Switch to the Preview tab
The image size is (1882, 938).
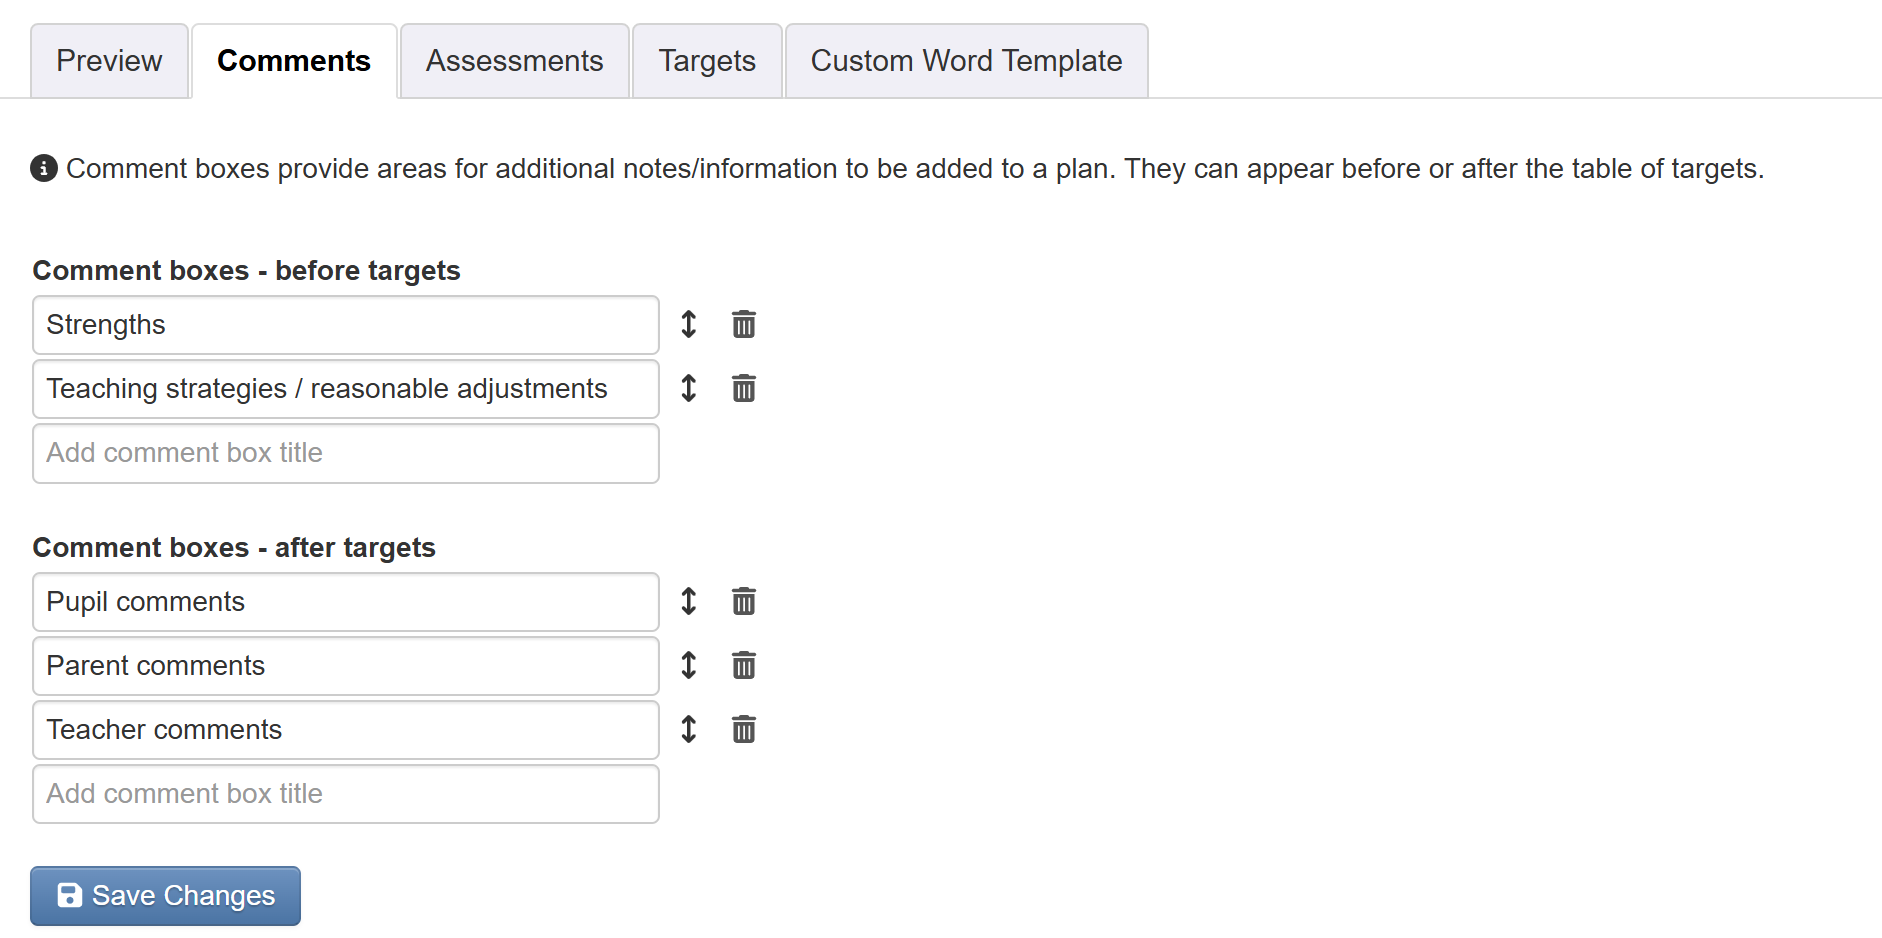click(109, 61)
